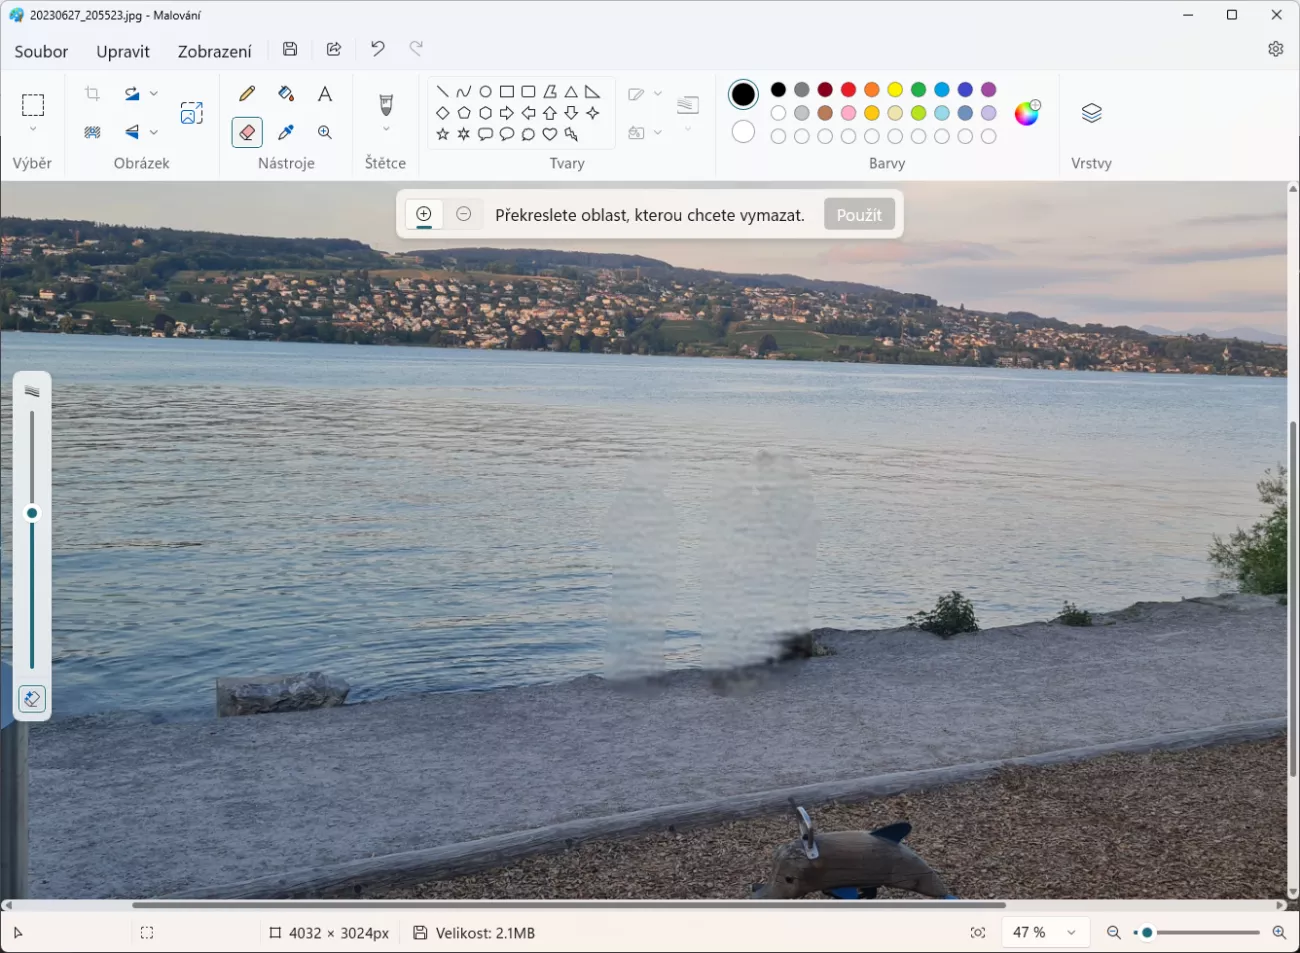Image resolution: width=1300 pixels, height=953 pixels.
Task: Click the Použít button
Action: 859,214
